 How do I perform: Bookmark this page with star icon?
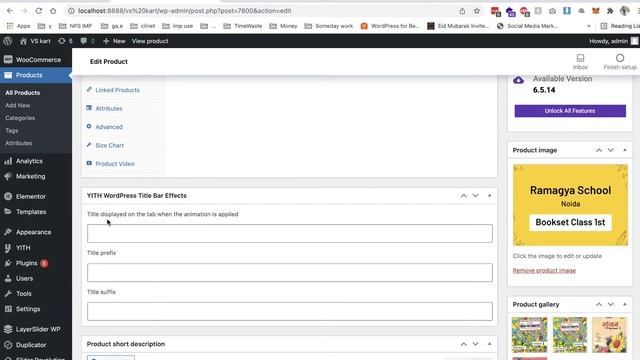pos(476,11)
